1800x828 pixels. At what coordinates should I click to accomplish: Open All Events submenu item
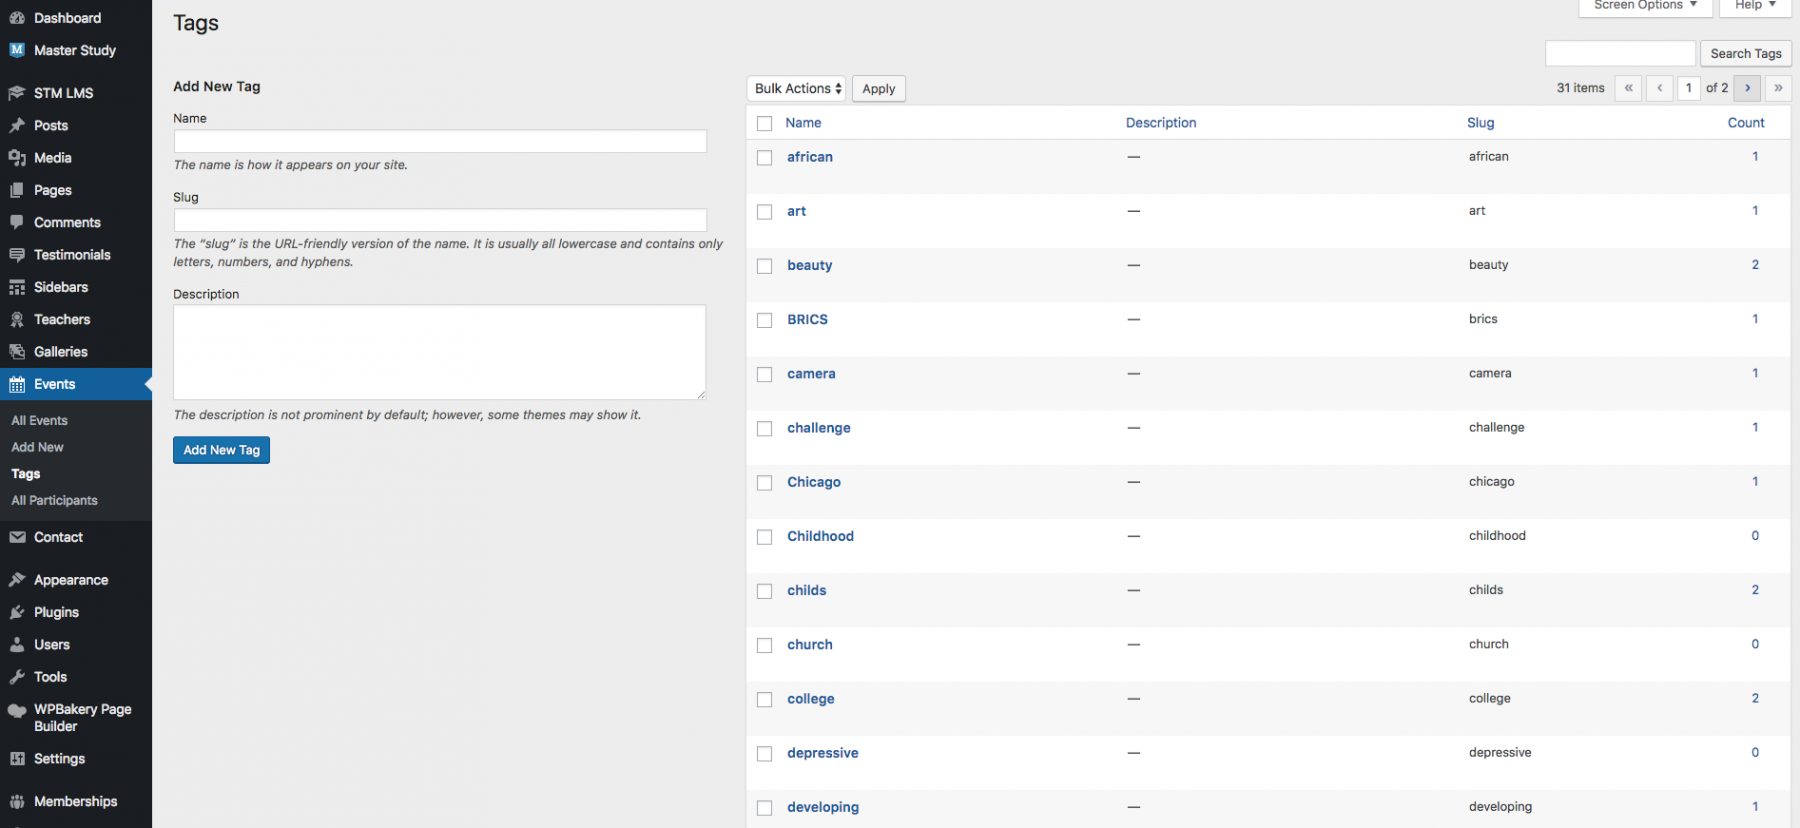(40, 421)
